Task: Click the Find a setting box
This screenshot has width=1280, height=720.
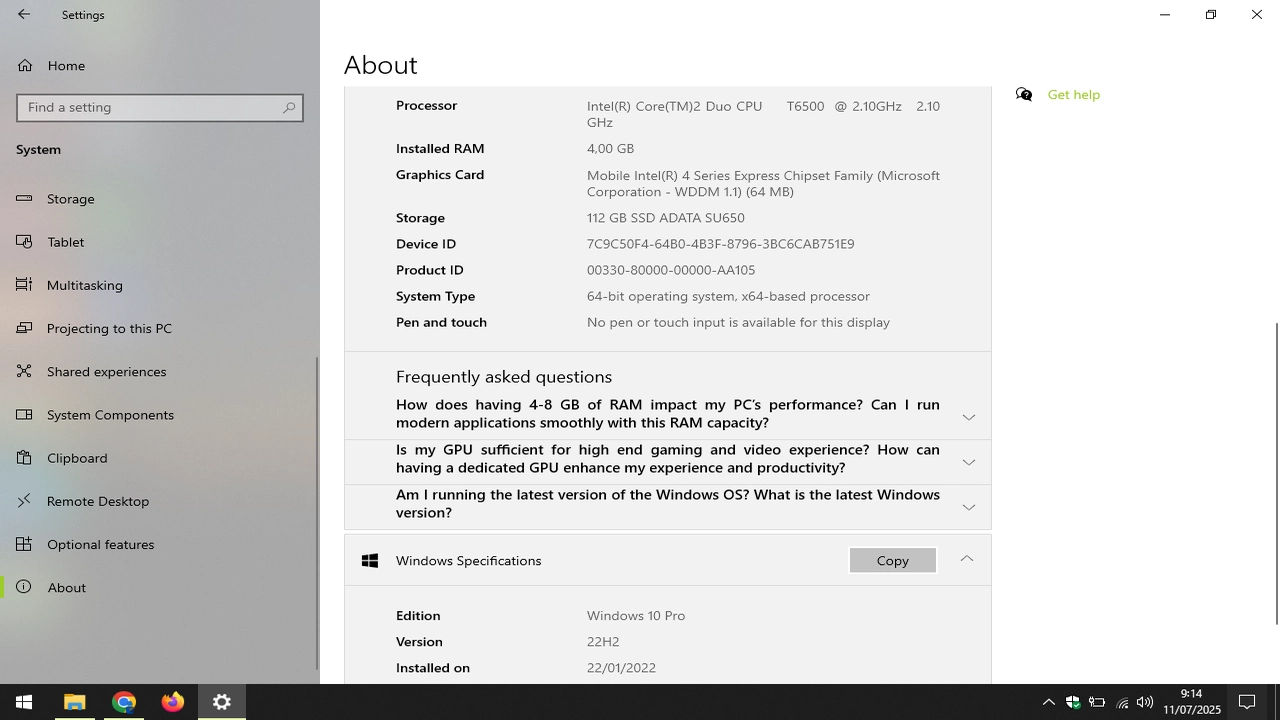Action: (160, 107)
